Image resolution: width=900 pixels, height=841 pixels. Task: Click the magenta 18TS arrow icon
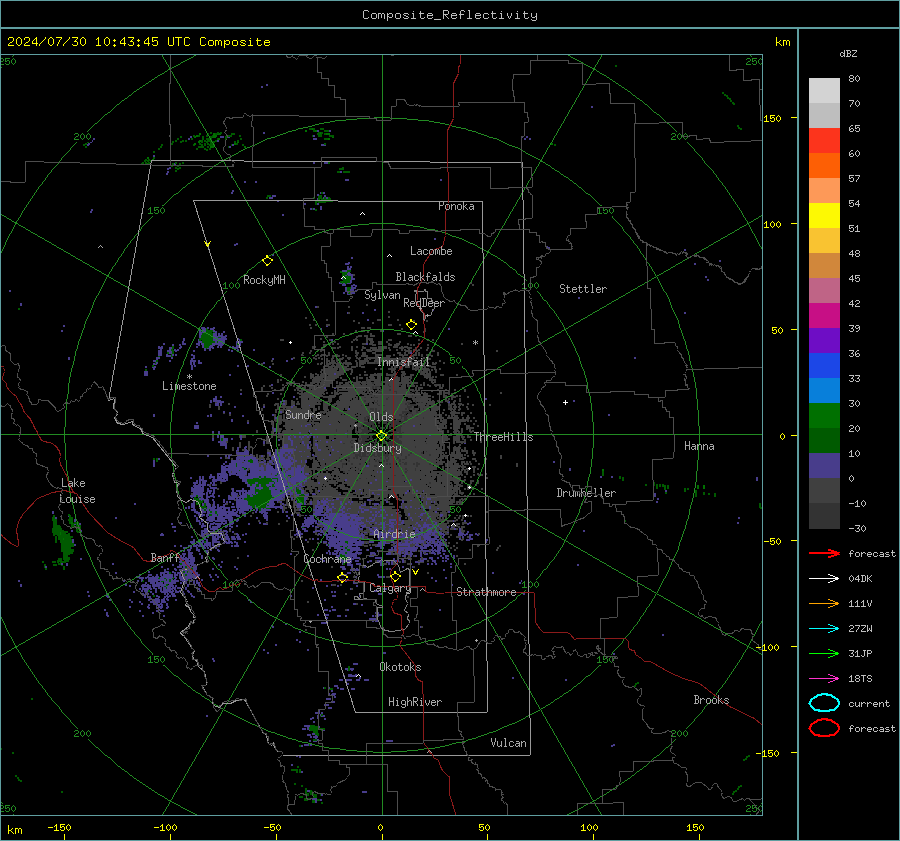coord(824,679)
